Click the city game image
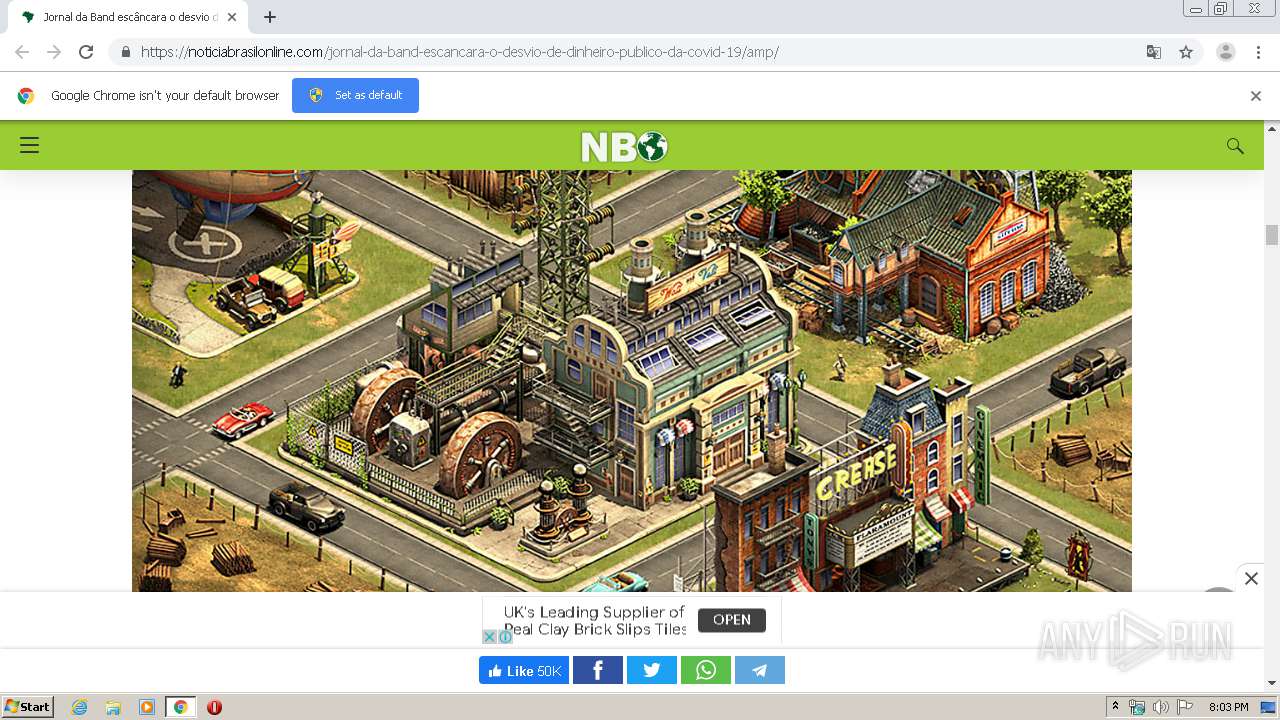This screenshot has width=1280, height=720. pyautogui.click(x=632, y=381)
